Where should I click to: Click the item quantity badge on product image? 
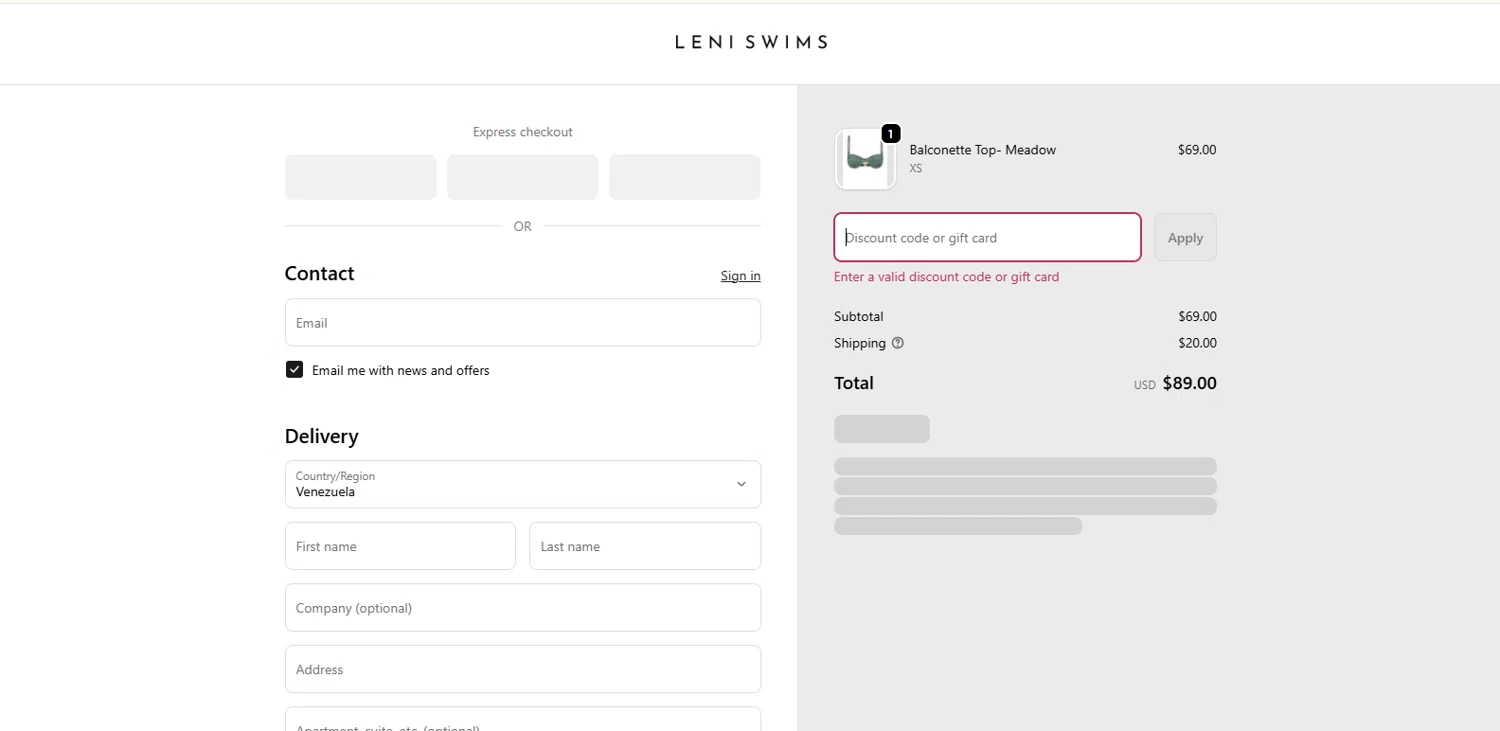point(890,133)
